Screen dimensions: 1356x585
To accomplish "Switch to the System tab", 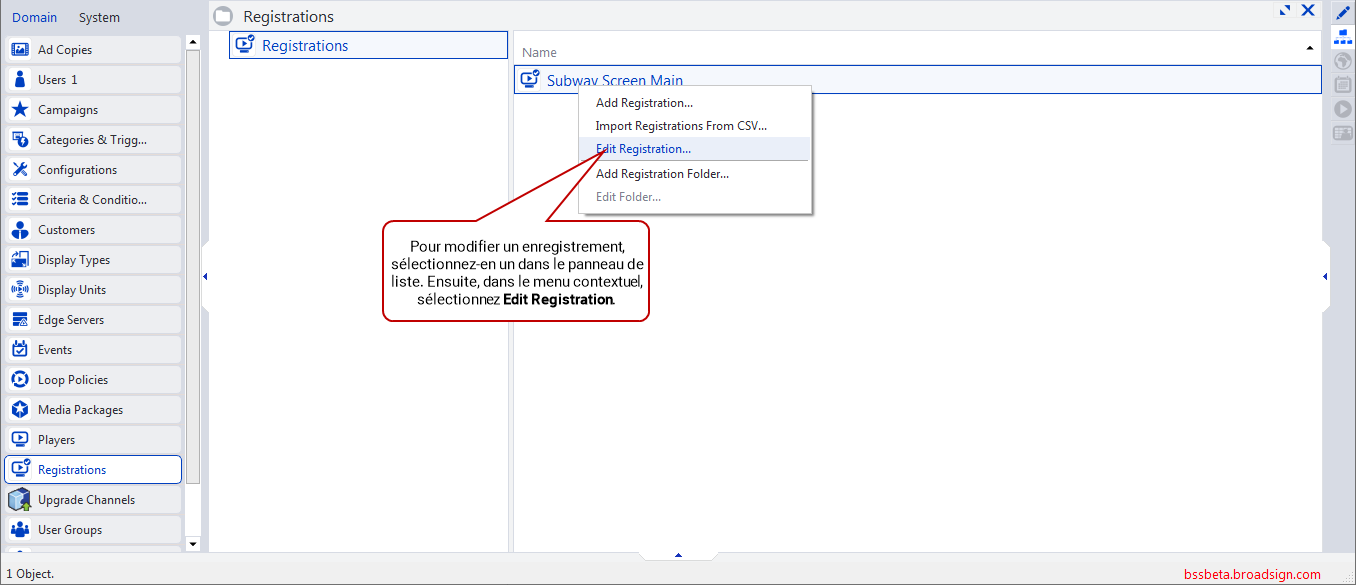I will [99, 17].
